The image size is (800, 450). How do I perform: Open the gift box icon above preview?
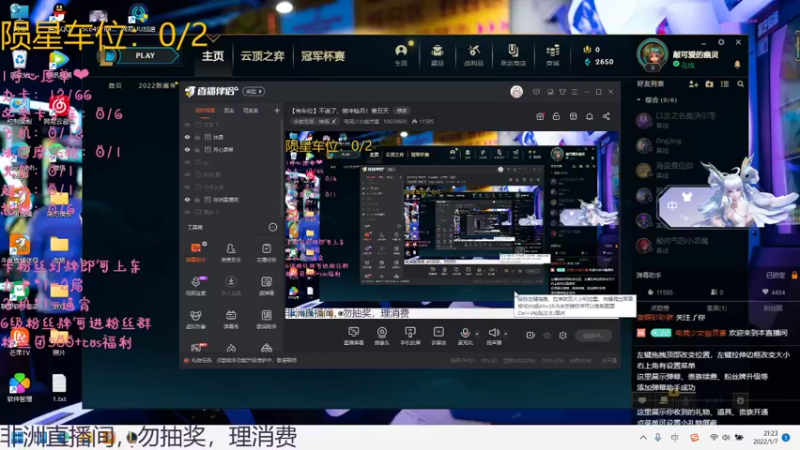pyautogui.click(x=540, y=116)
